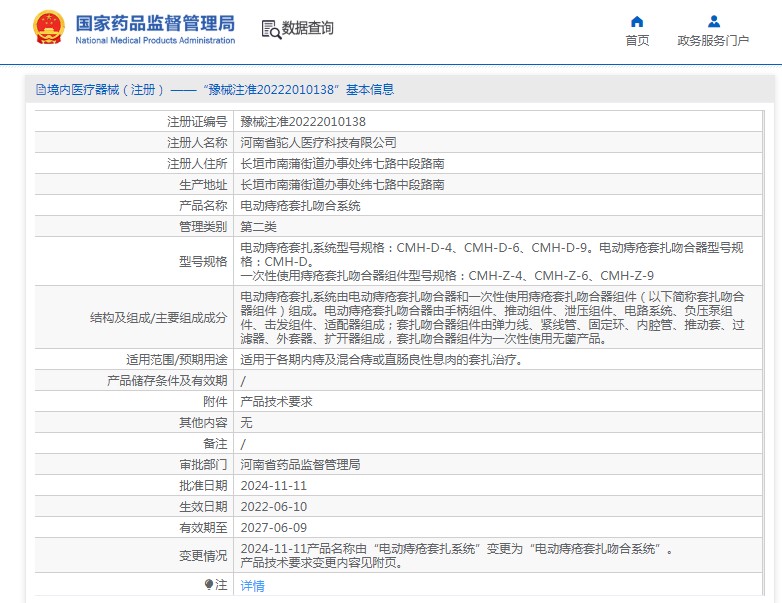Image resolution: width=782 pixels, height=603 pixels.
Task: Click the 有效期至 row label
Action: pos(203,528)
